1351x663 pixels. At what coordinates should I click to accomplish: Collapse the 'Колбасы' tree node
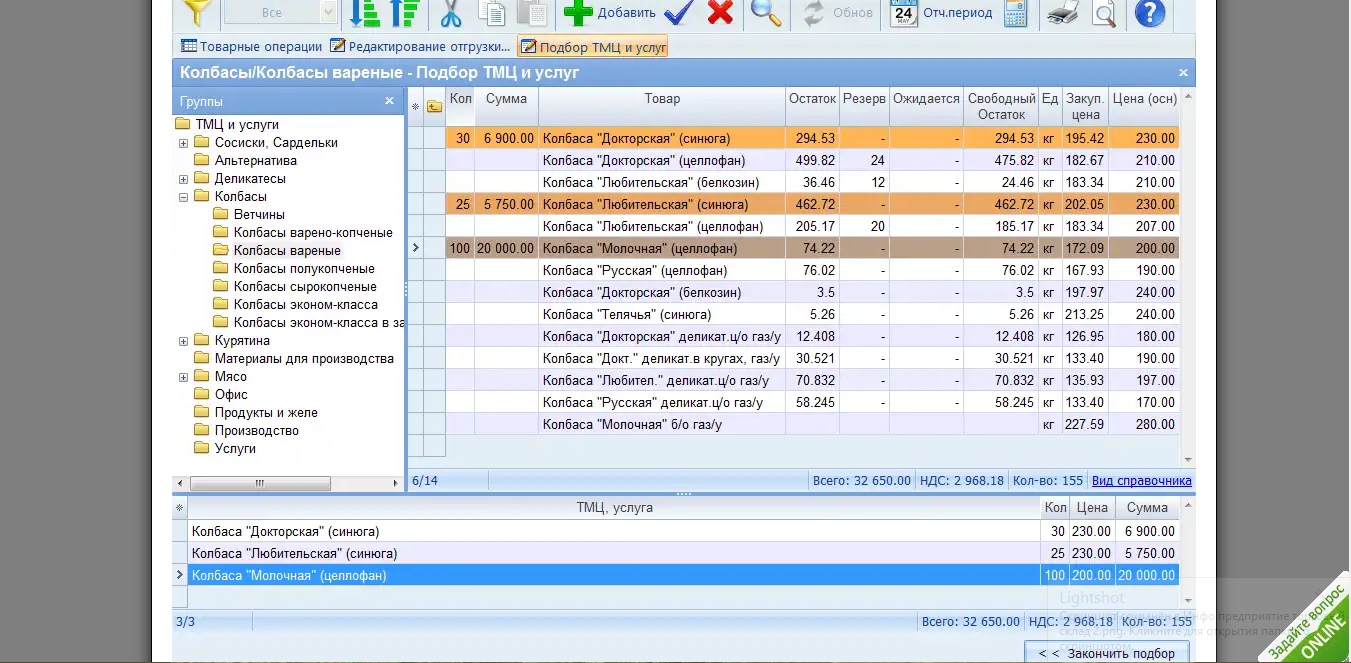pos(184,197)
